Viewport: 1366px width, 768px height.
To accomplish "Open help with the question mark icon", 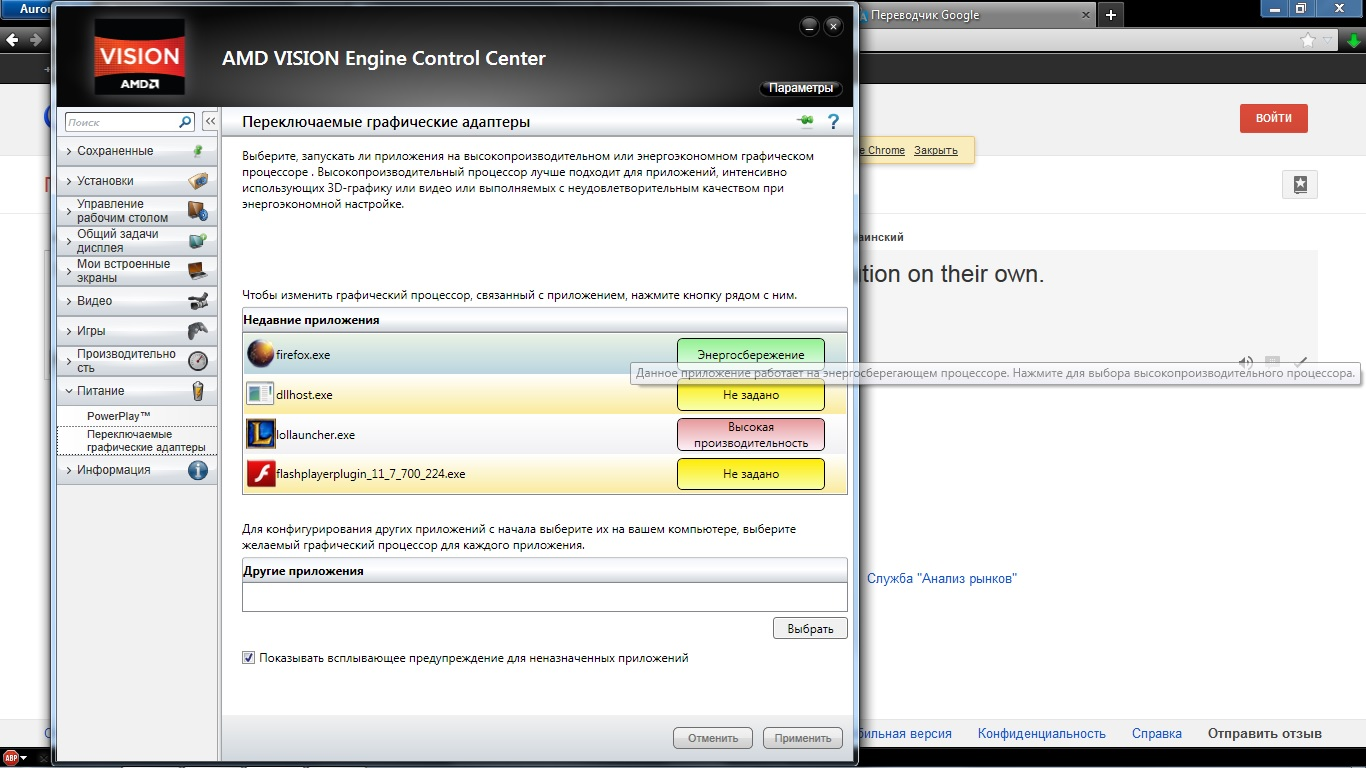I will click(x=833, y=122).
